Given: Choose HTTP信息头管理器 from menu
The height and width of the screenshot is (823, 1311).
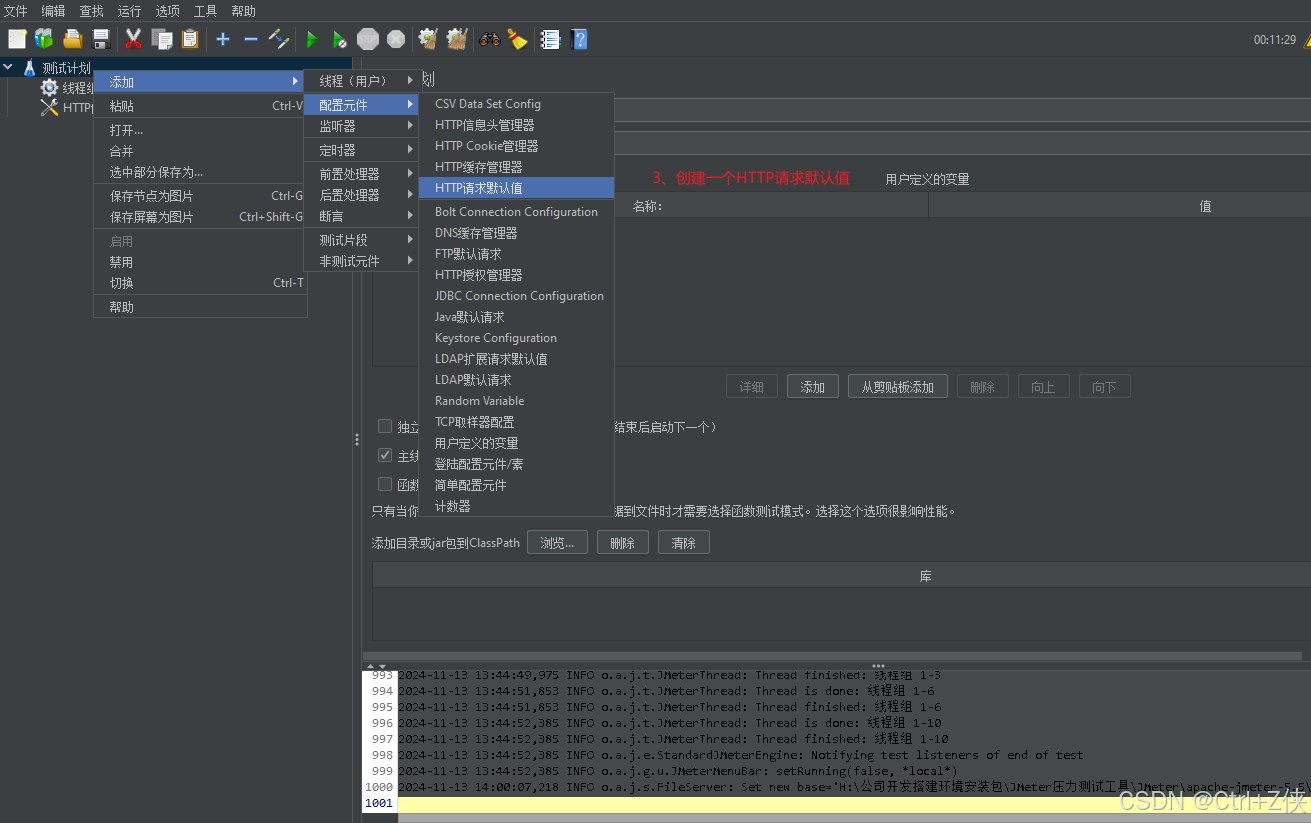Looking at the screenshot, I should tap(516, 125).
